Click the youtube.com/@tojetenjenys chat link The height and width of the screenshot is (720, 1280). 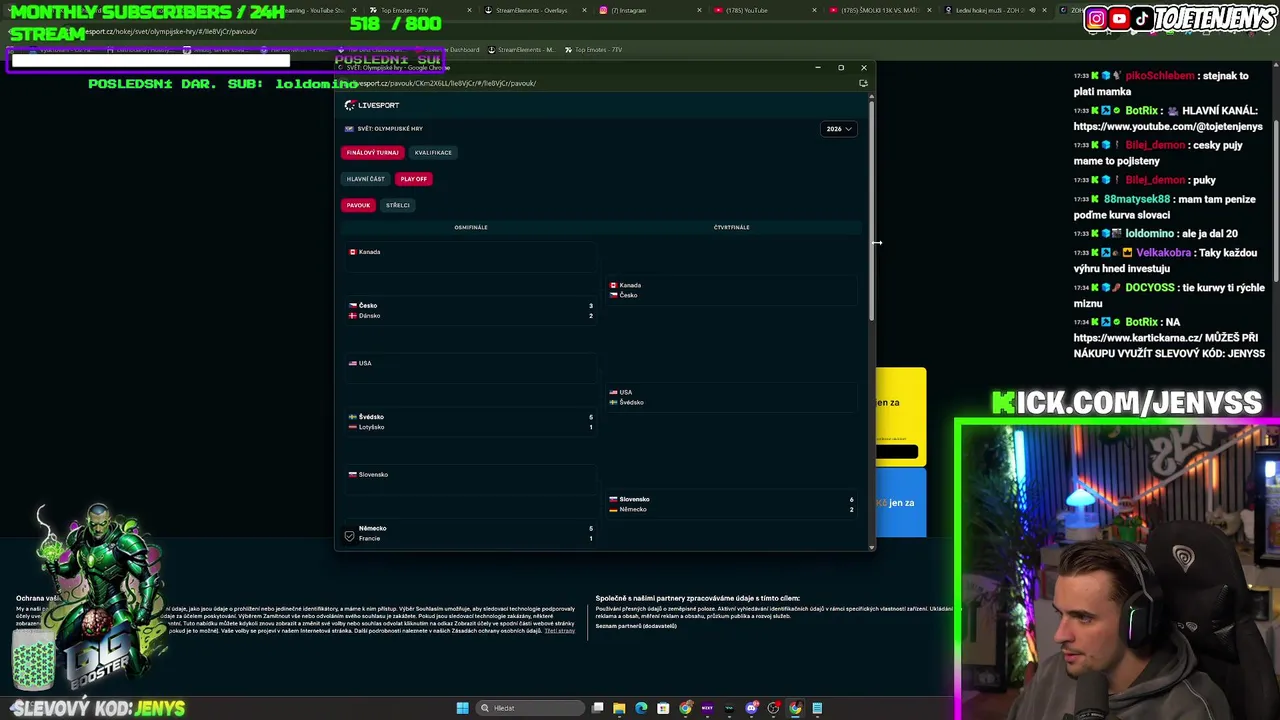coord(1168,127)
